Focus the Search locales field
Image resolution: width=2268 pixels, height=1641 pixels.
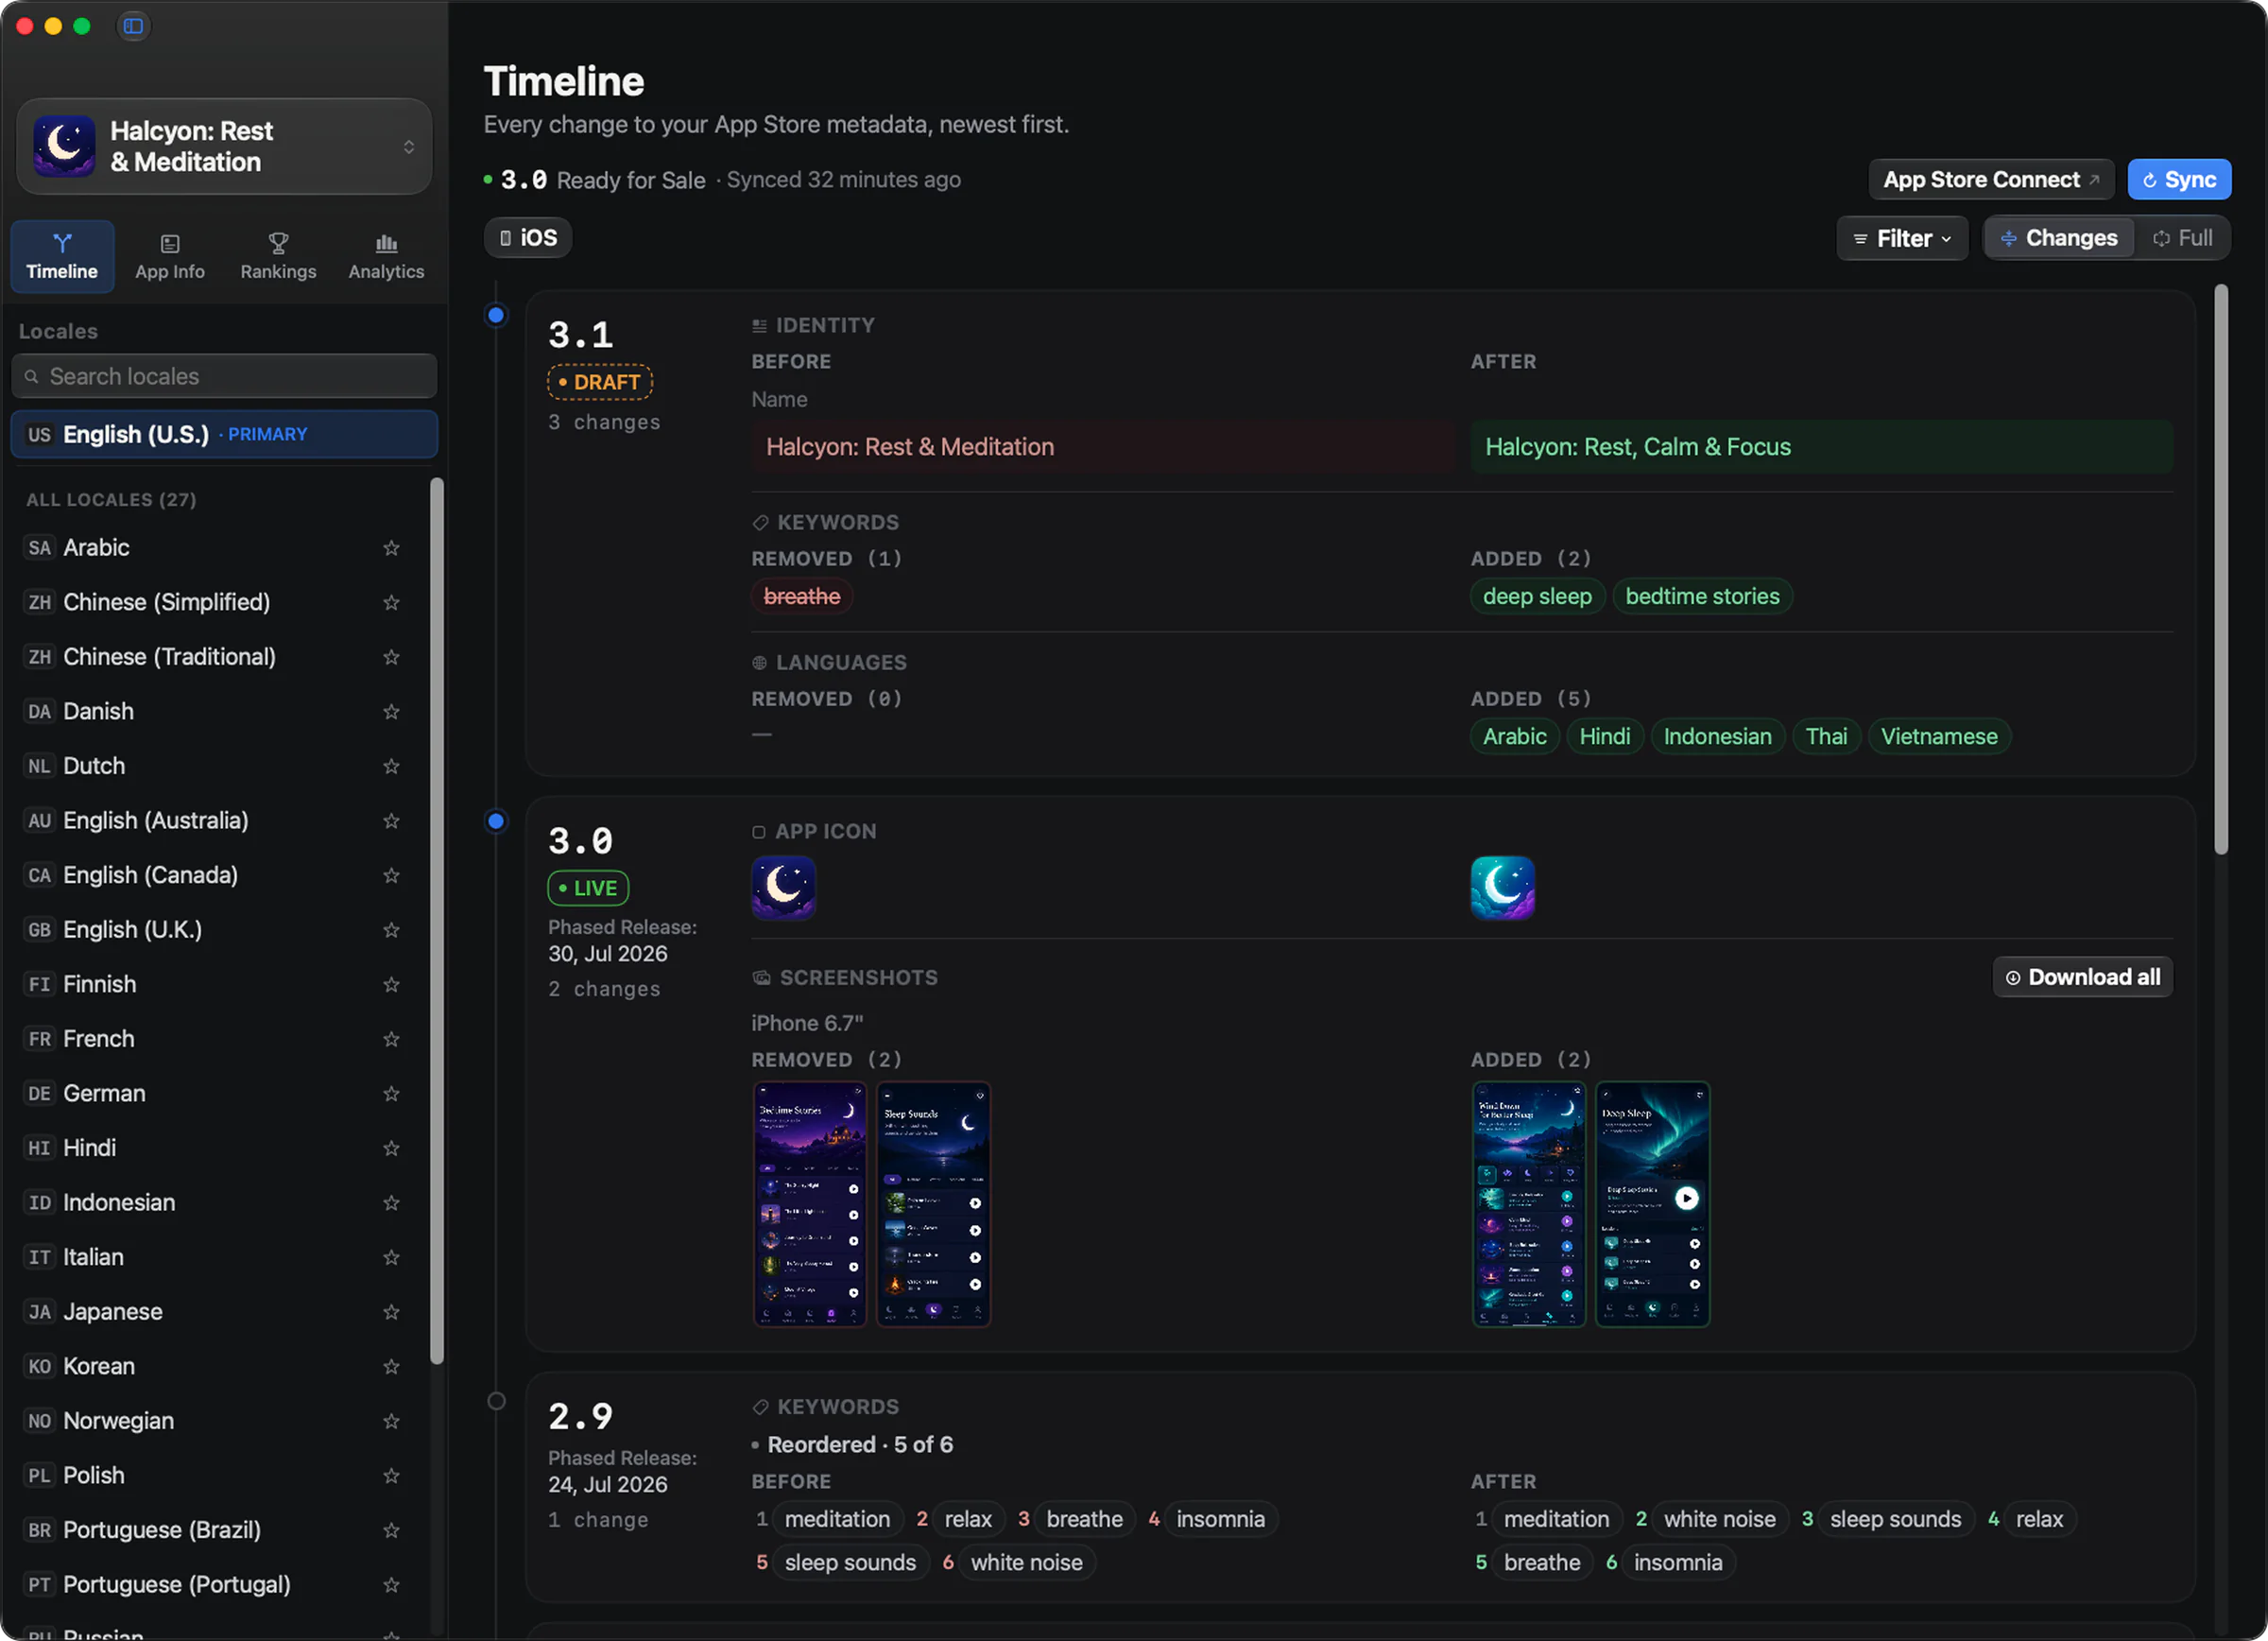tap(224, 376)
